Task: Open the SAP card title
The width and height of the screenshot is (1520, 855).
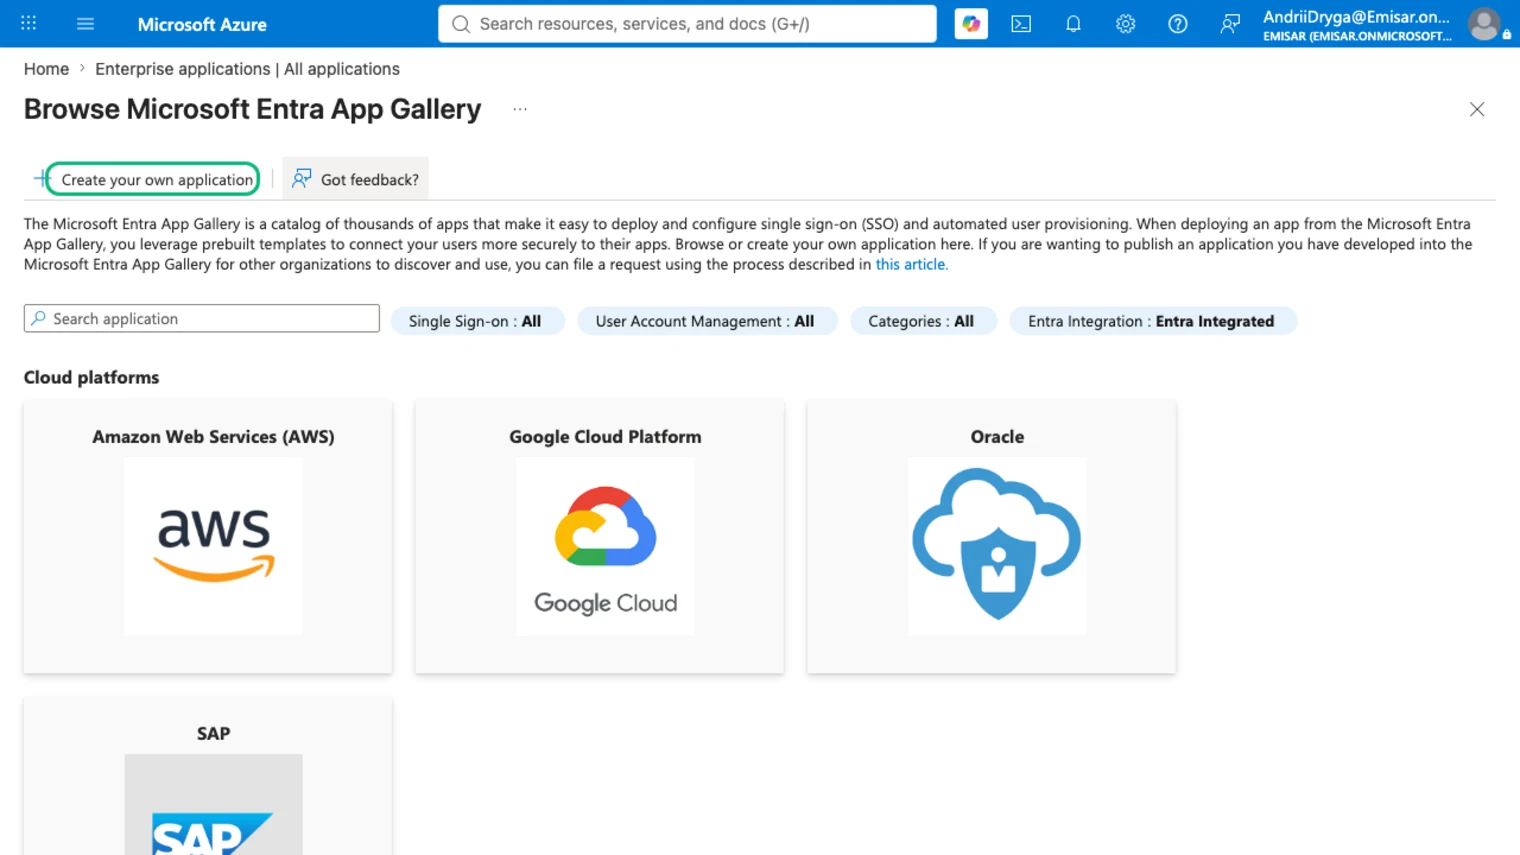Action: (x=213, y=733)
